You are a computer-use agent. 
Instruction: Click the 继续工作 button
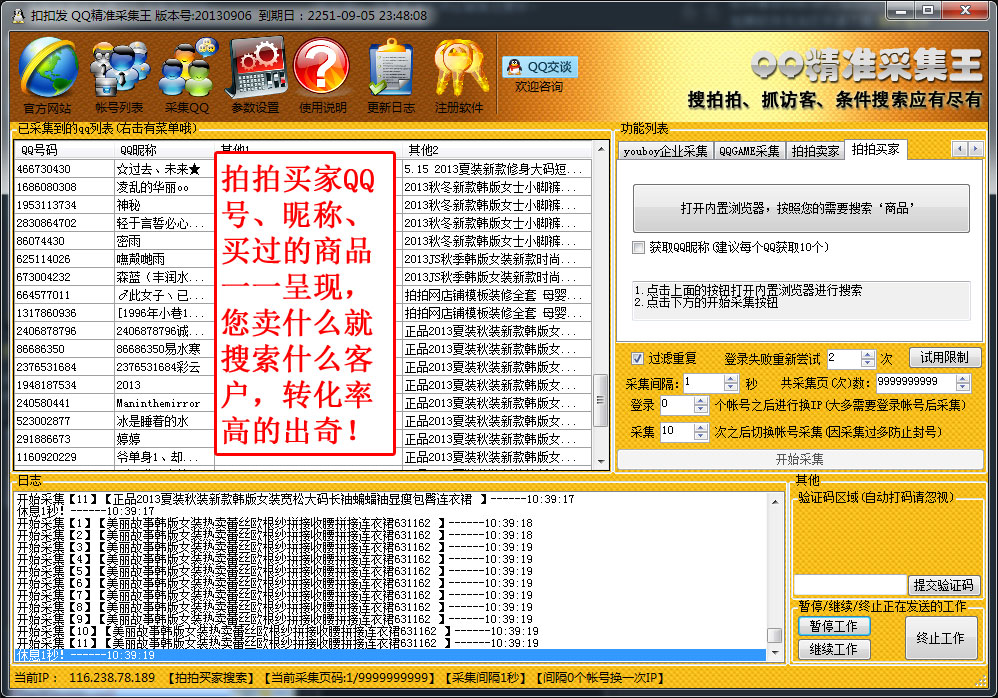(x=834, y=649)
